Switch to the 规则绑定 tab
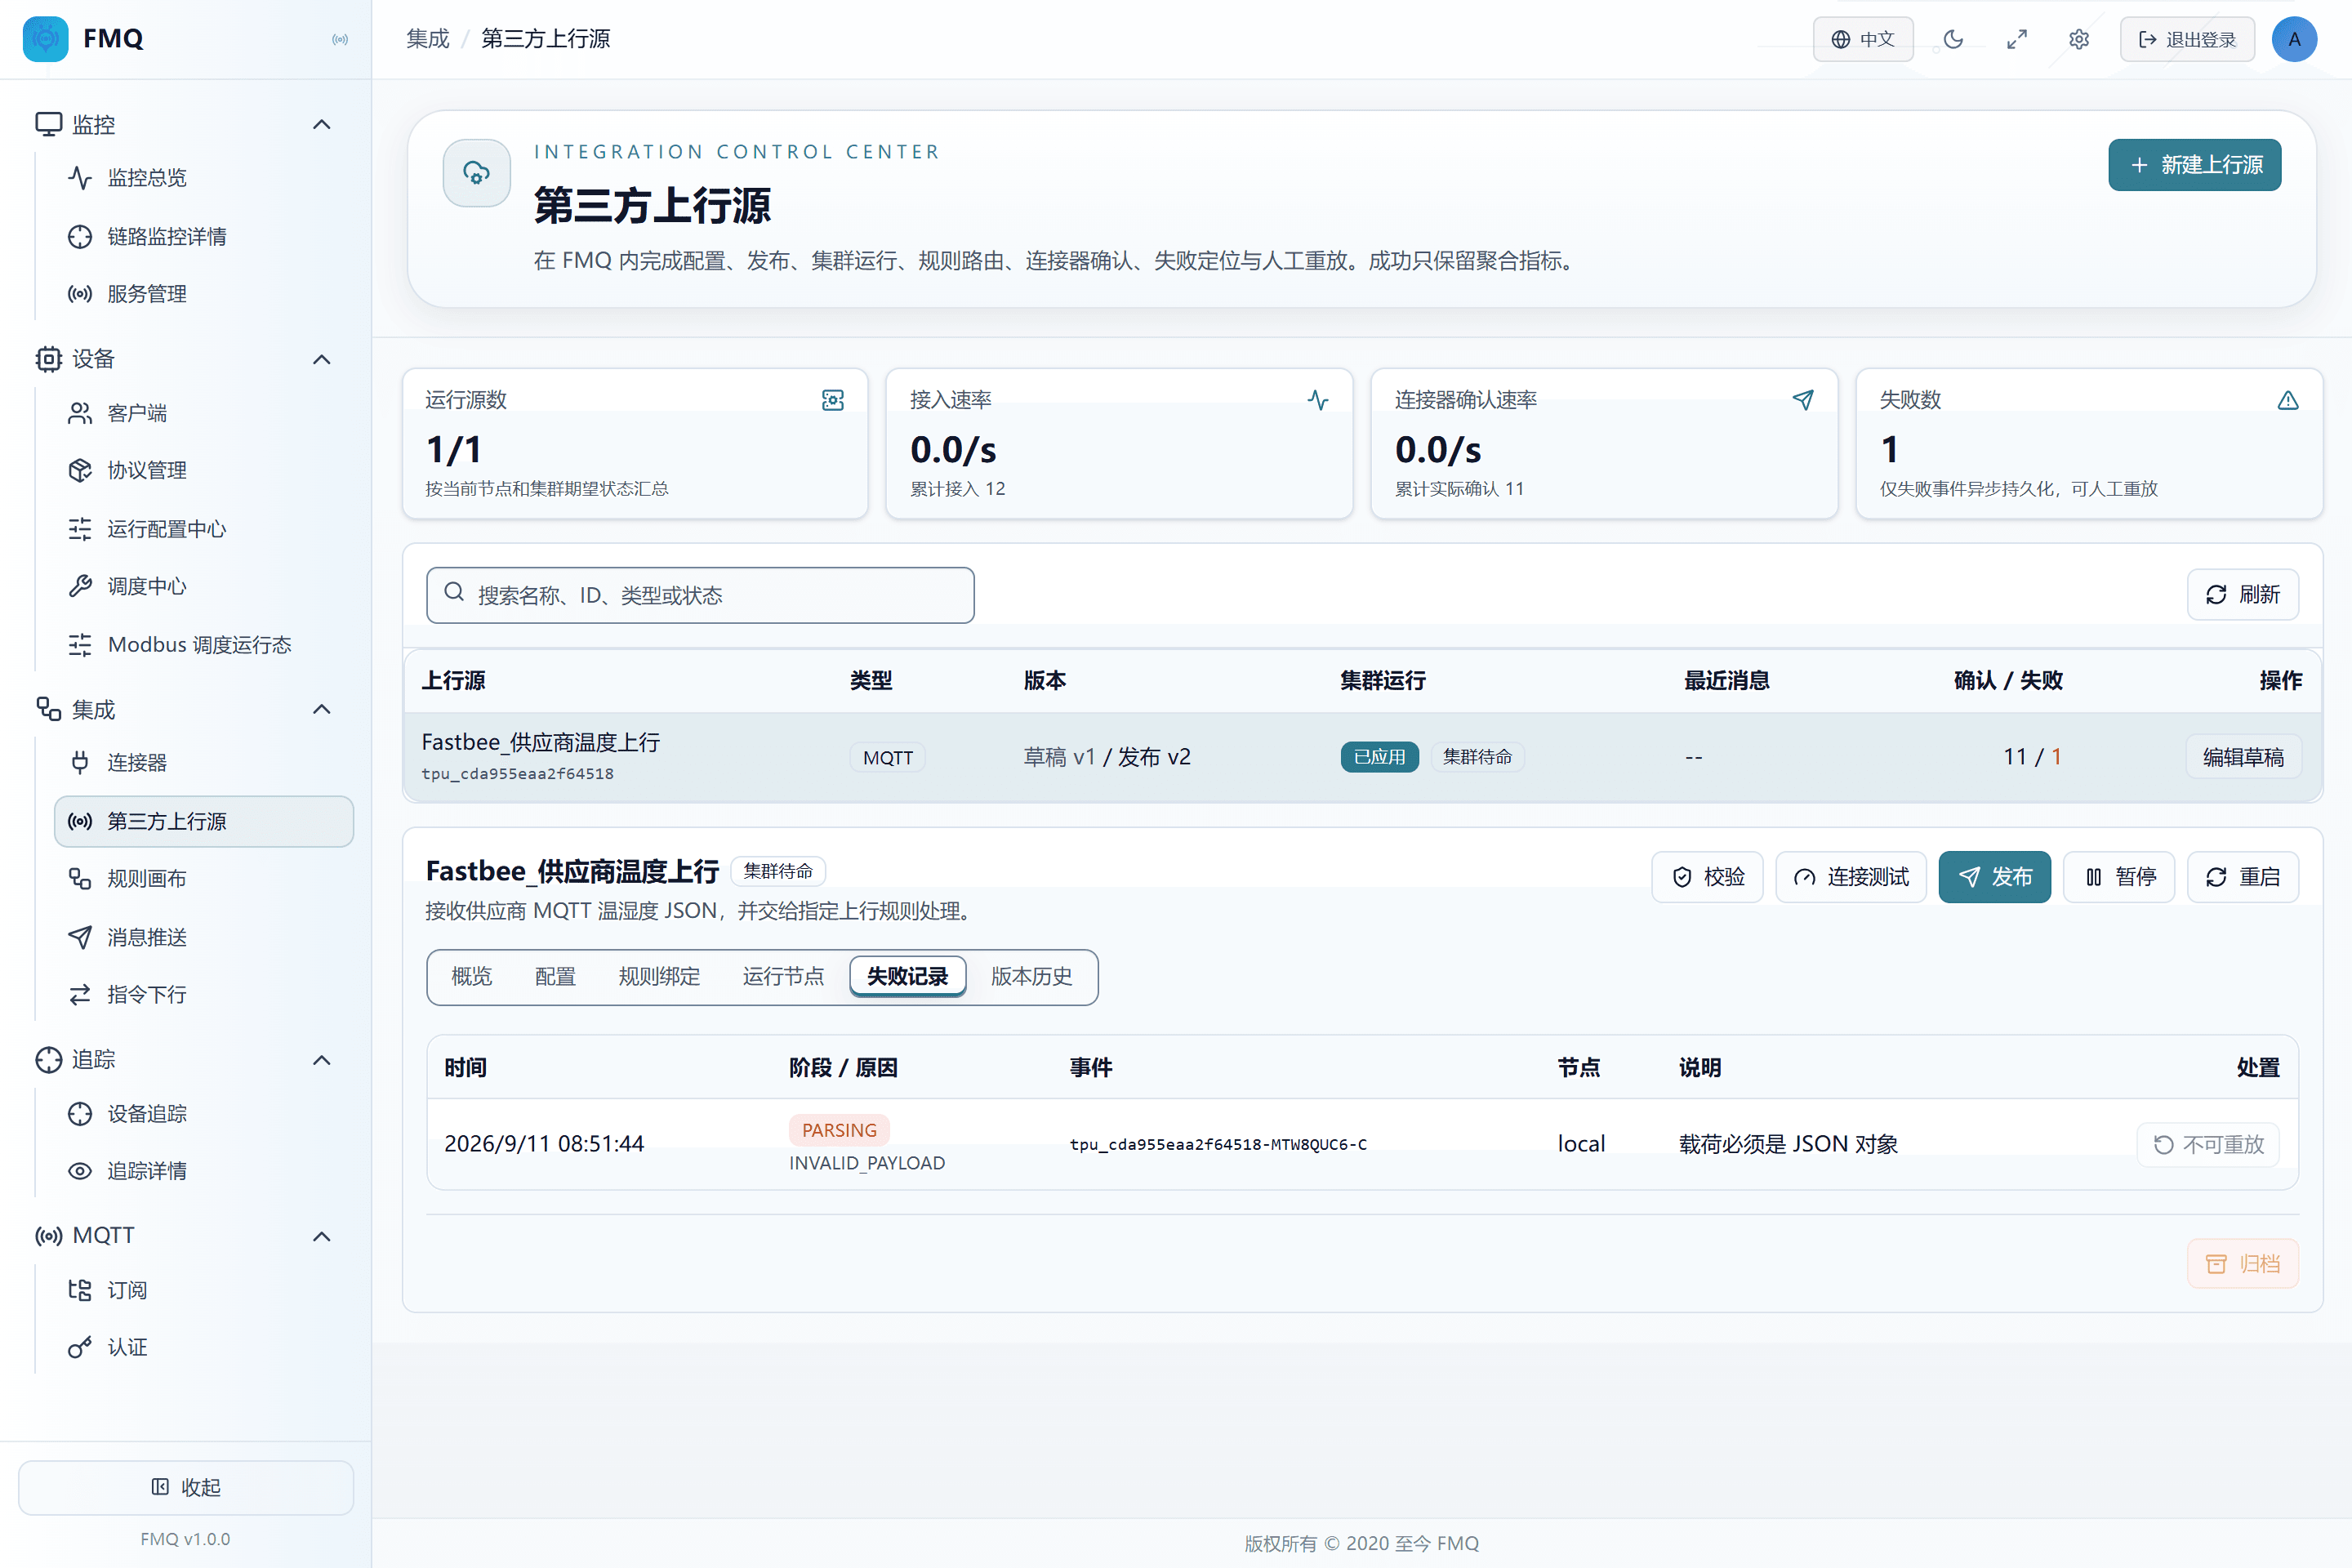This screenshot has height=1568, width=2352. click(659, 976)
